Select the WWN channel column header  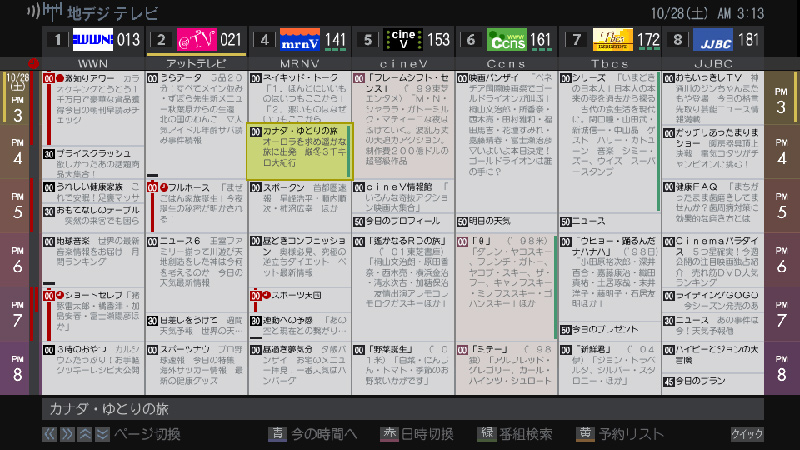pyautogui.click(x=93, y=64)
